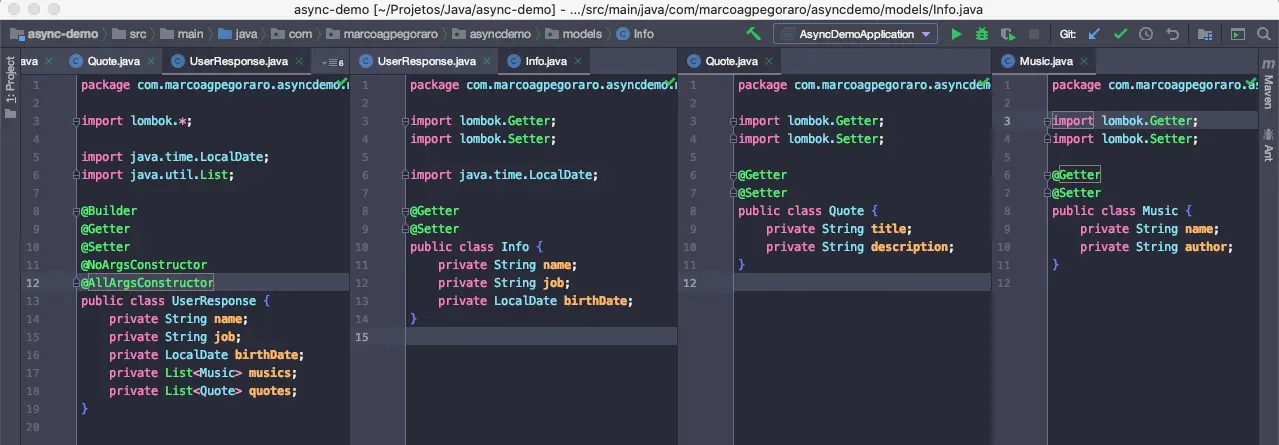
Task: Click line number 20 in the UserResponse editor gutter
Action: 34,427
